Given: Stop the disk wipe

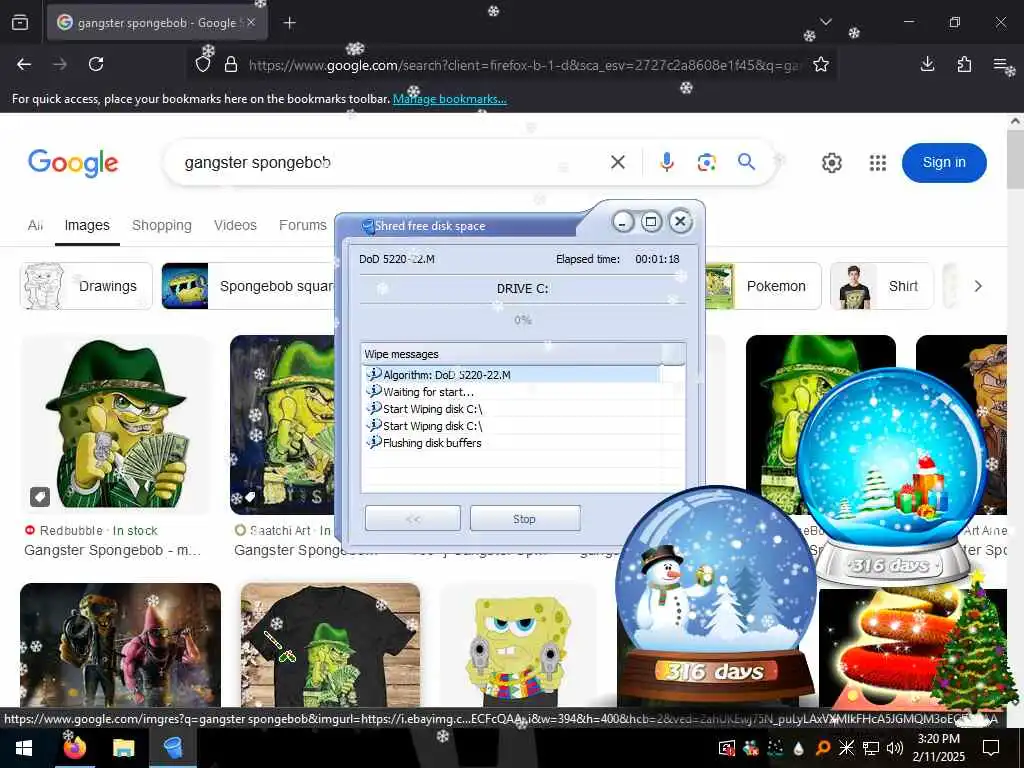Looking at the screenshot, I should tap(524, 519).
